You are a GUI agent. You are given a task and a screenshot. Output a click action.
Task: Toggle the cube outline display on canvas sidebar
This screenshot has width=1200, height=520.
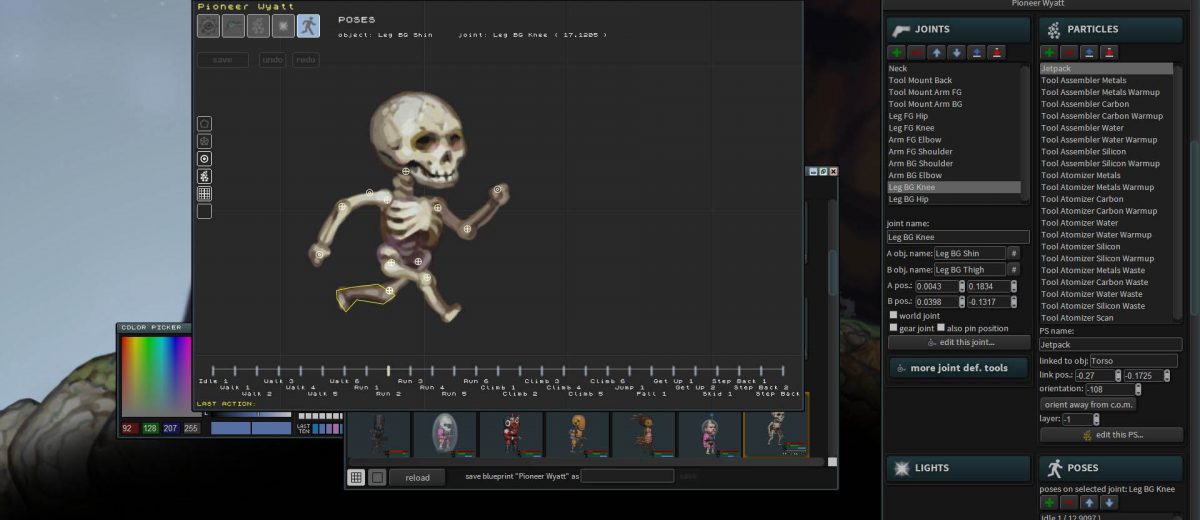(204, 141)
